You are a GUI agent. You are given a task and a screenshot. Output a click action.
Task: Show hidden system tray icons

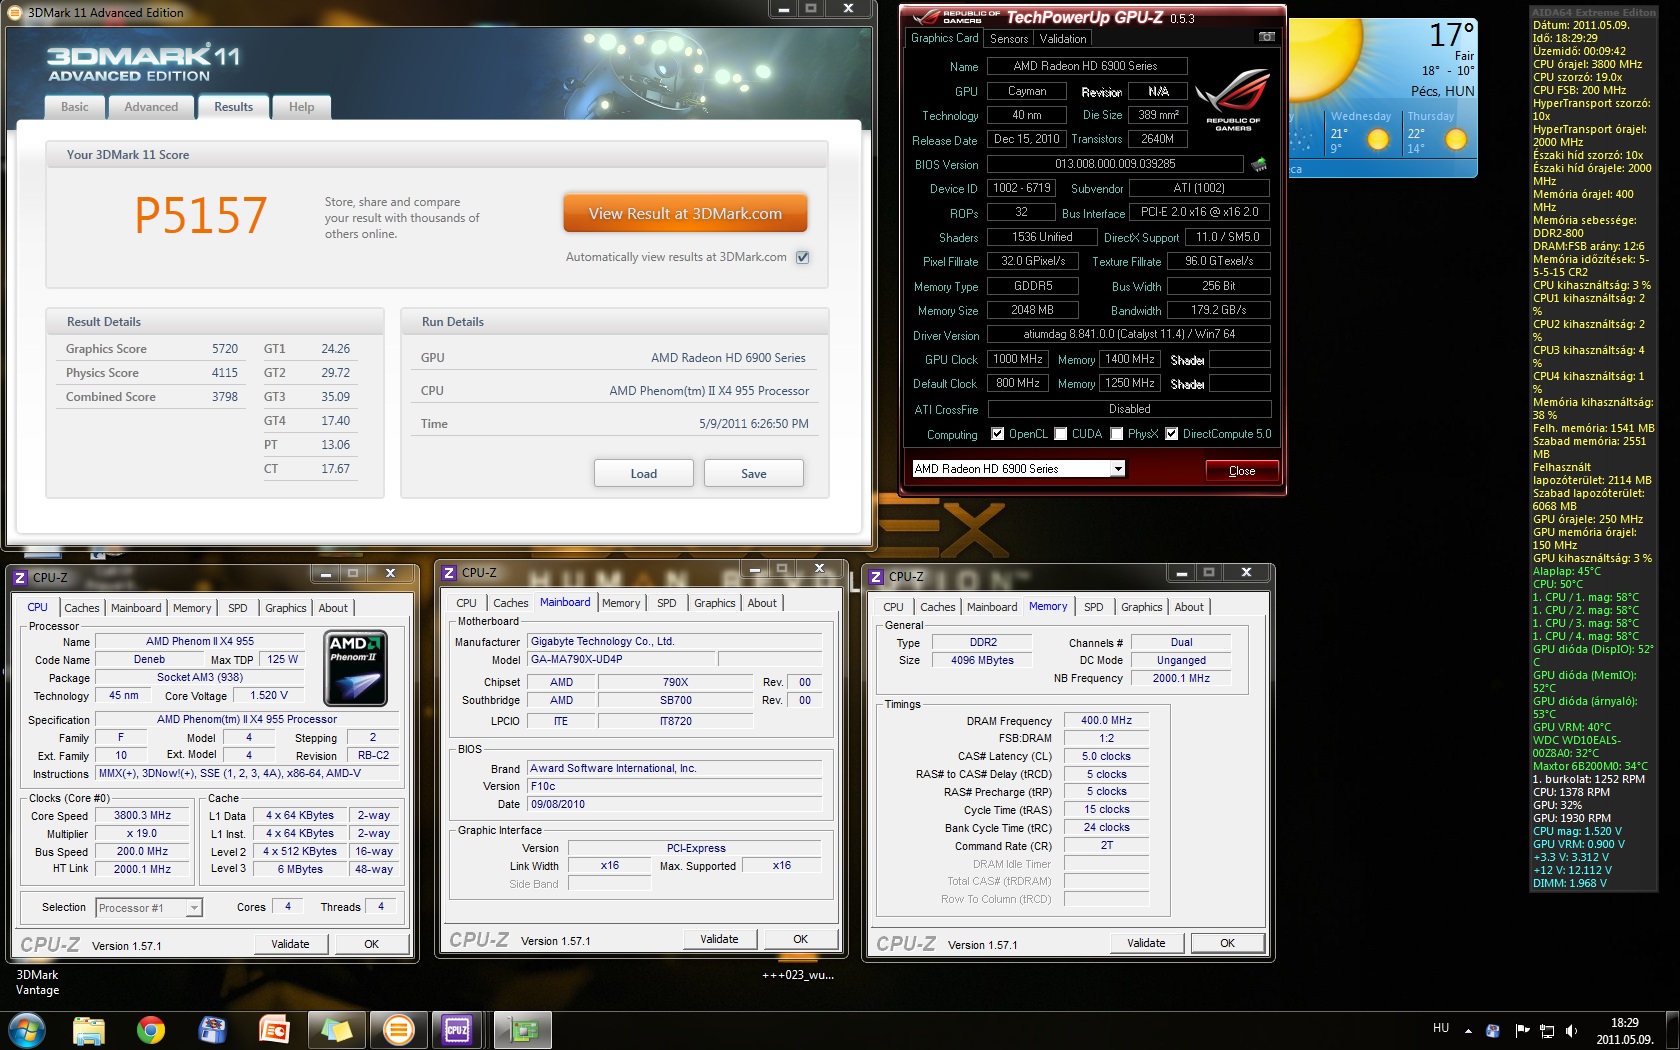tap(1468, 1030)
